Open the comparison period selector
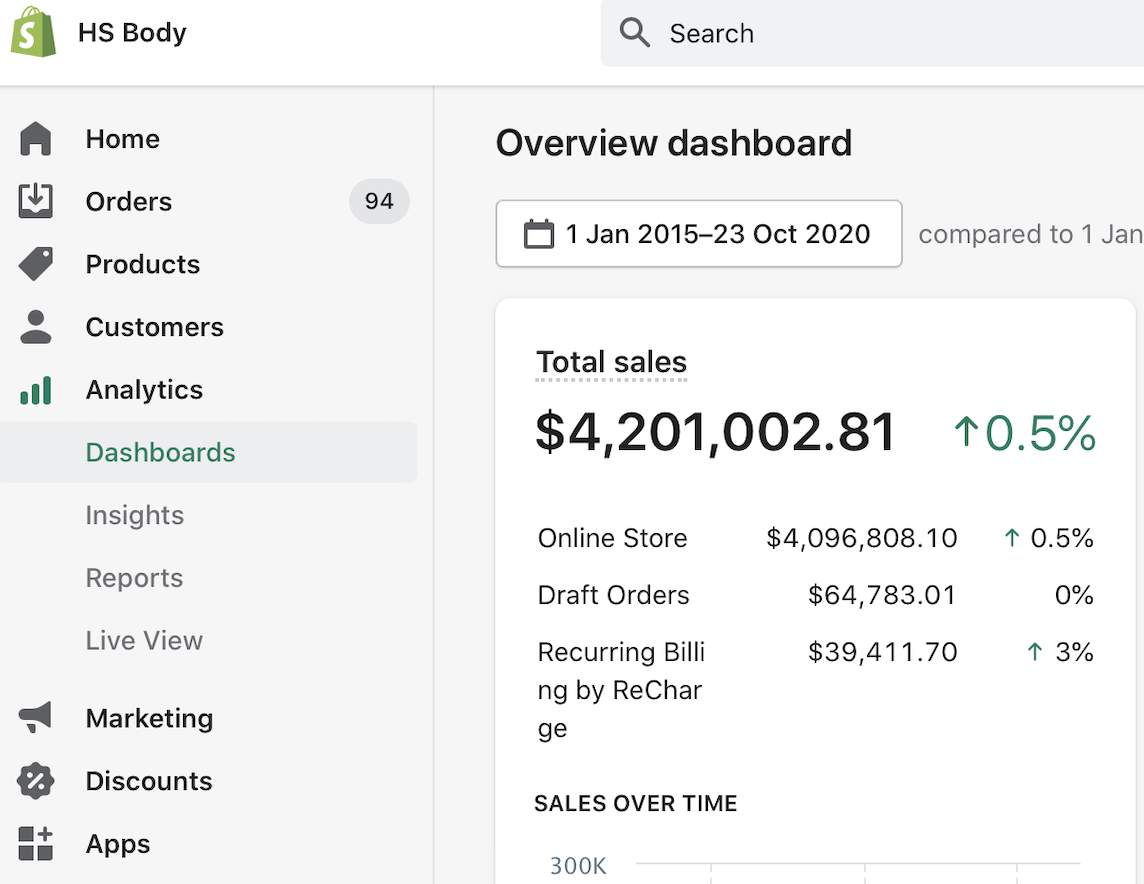1144x884 pixels. click(x=1030, y=234)
